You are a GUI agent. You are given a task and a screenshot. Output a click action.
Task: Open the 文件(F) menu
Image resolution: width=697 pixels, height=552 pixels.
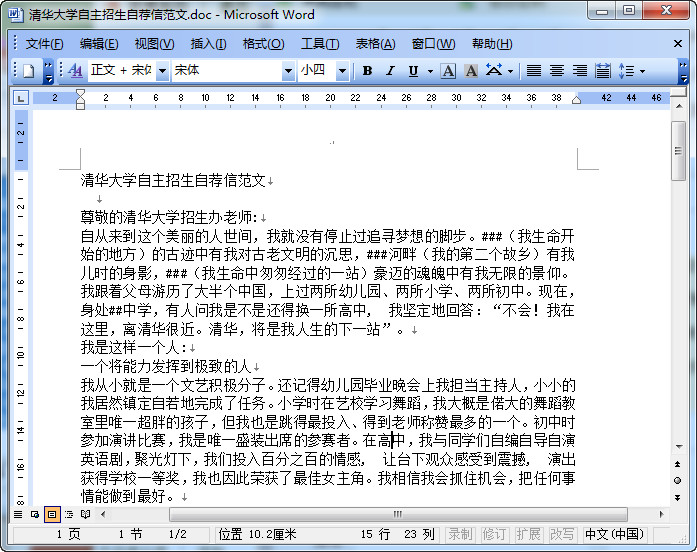coord(44,44)
